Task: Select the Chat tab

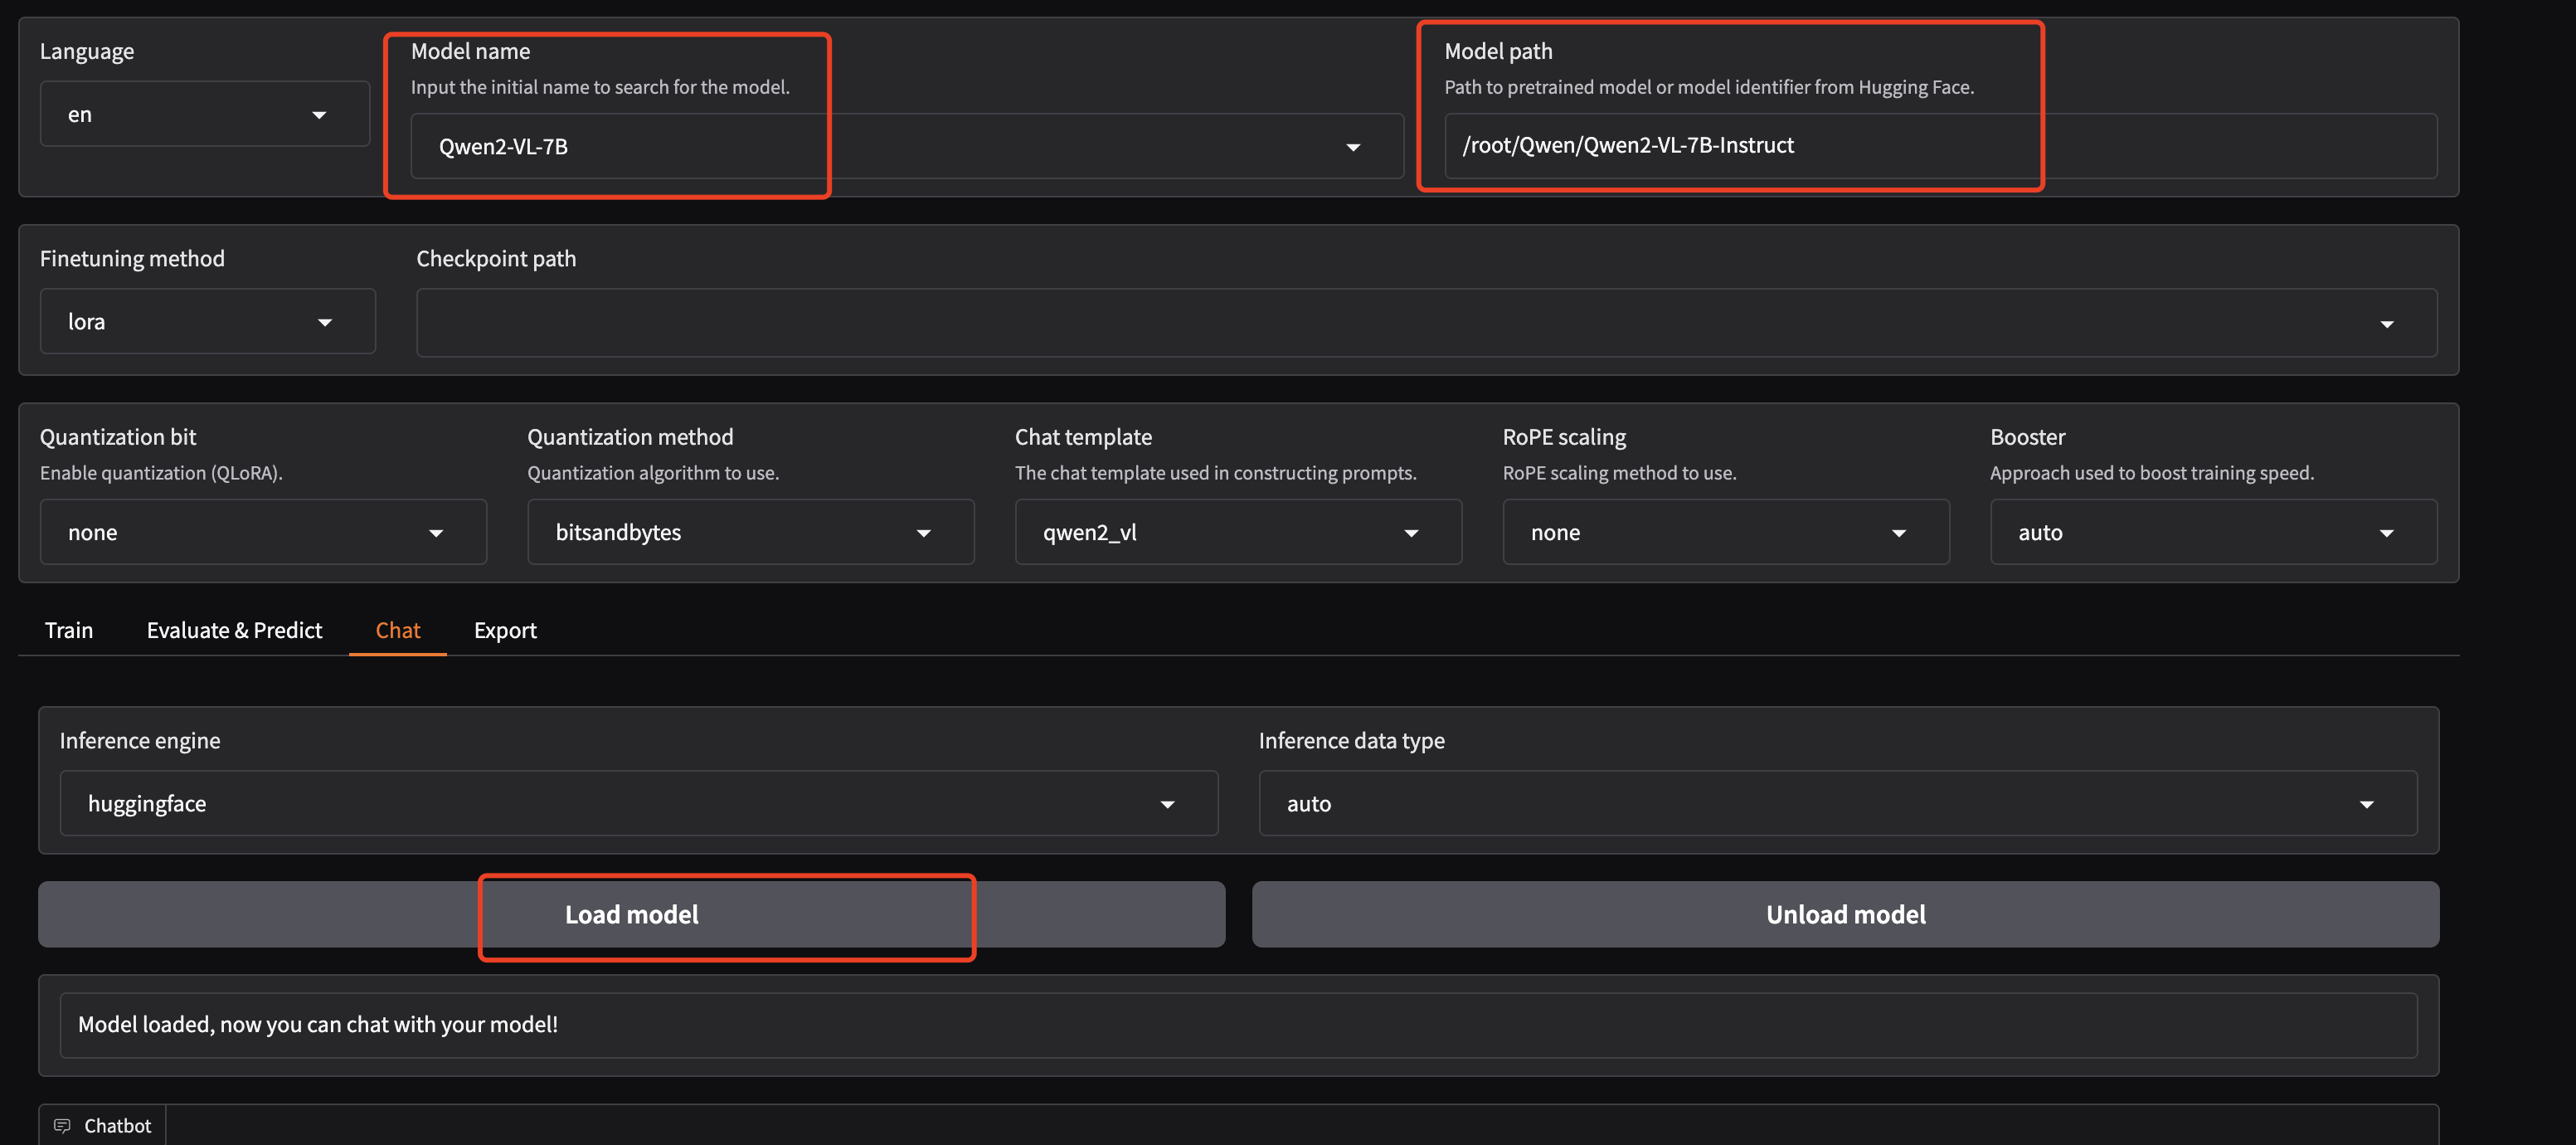Action: click(x=397, y=630)
